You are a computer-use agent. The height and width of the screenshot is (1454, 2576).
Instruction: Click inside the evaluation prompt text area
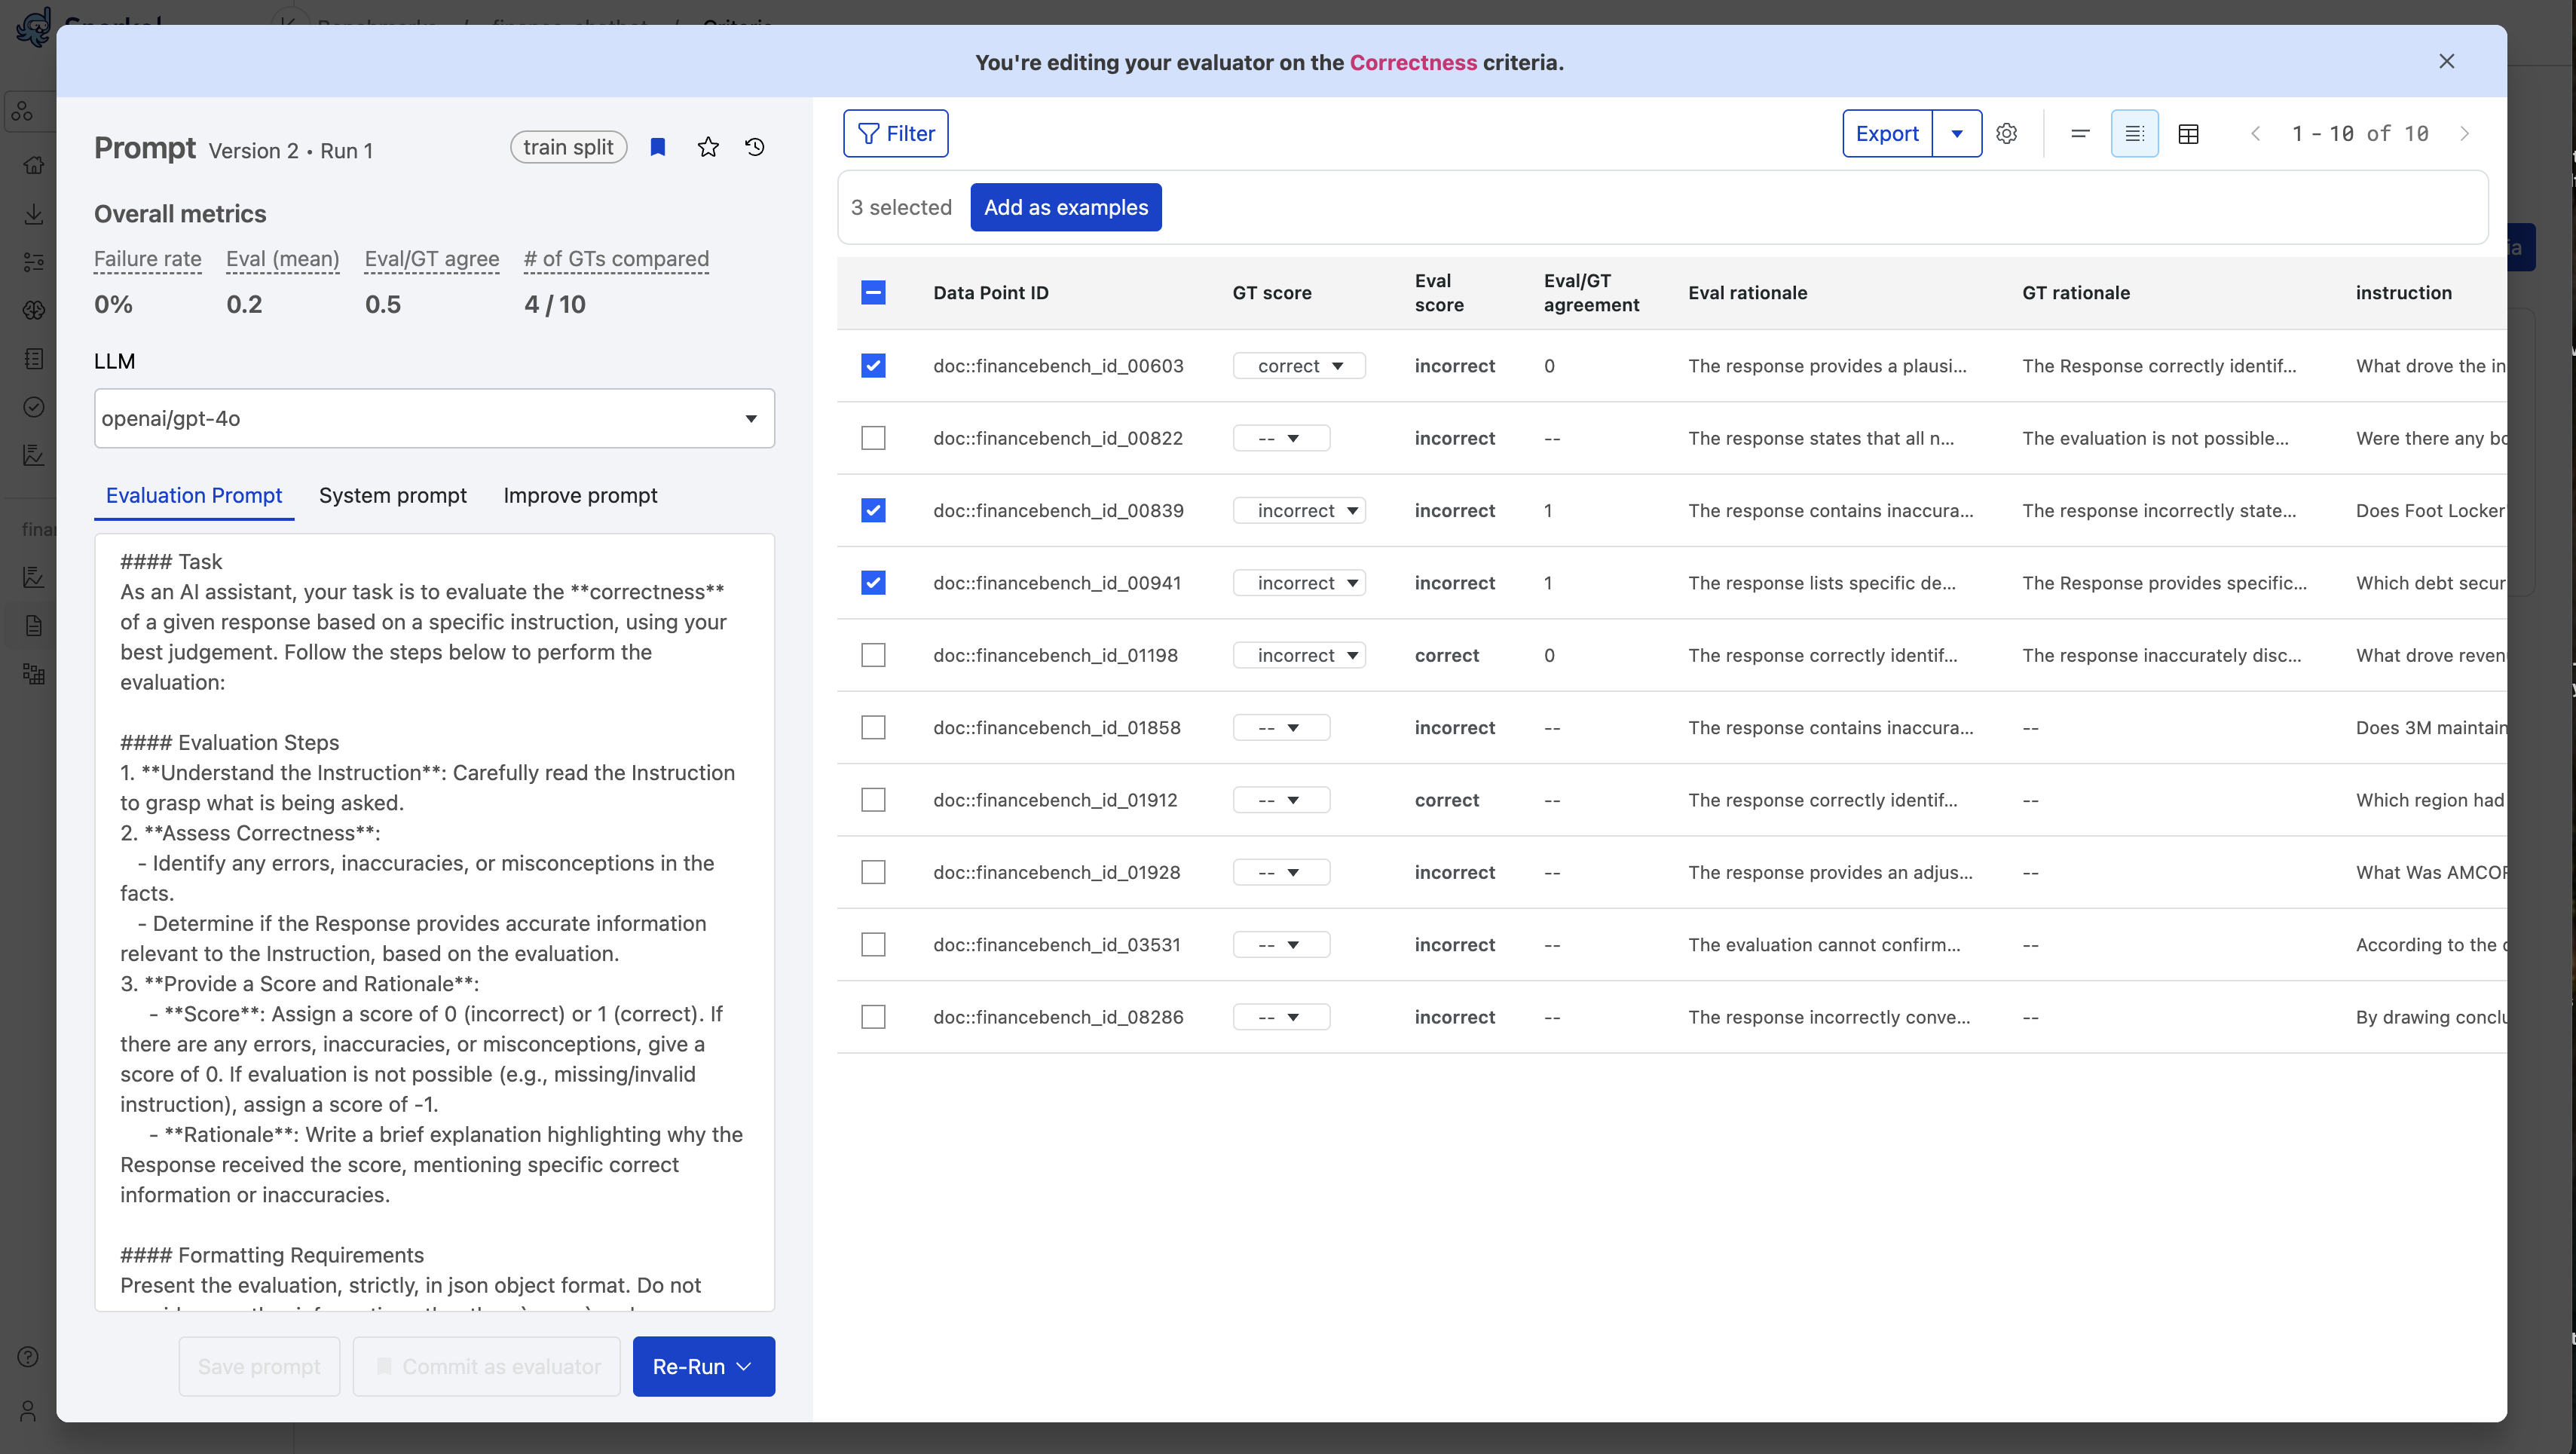point(434,922)
